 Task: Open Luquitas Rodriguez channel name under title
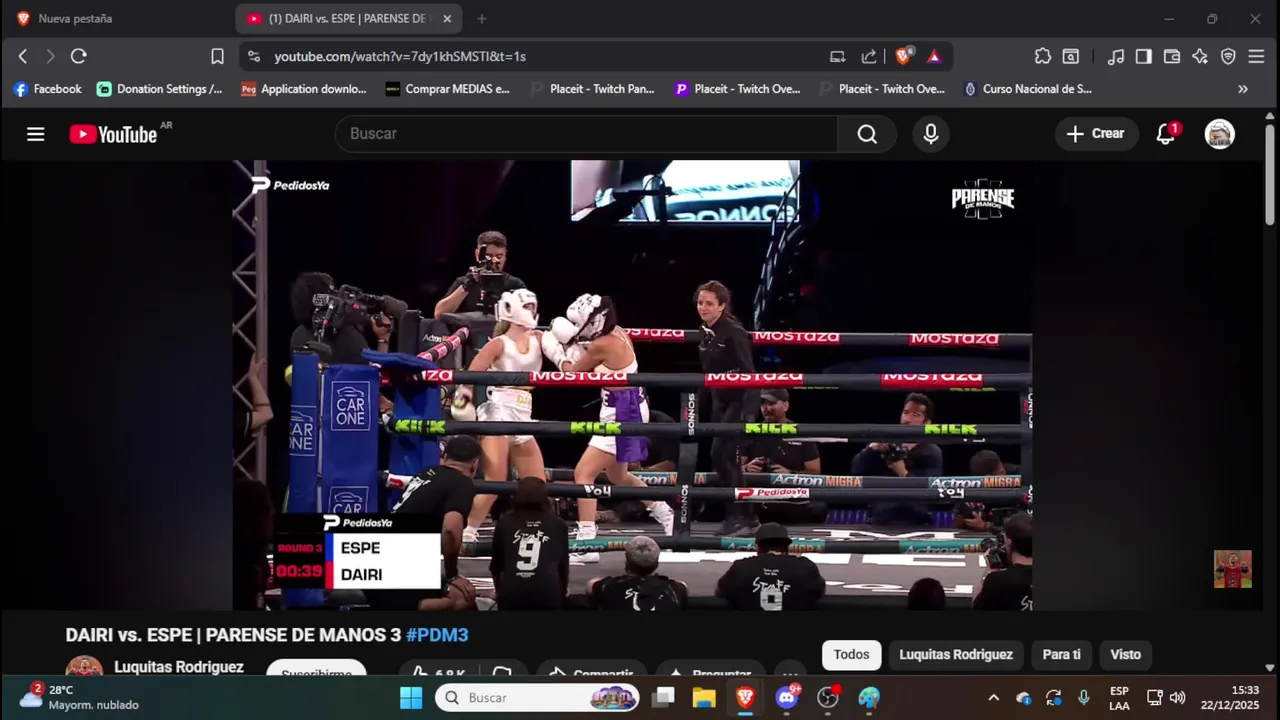[x=179, y=667]
